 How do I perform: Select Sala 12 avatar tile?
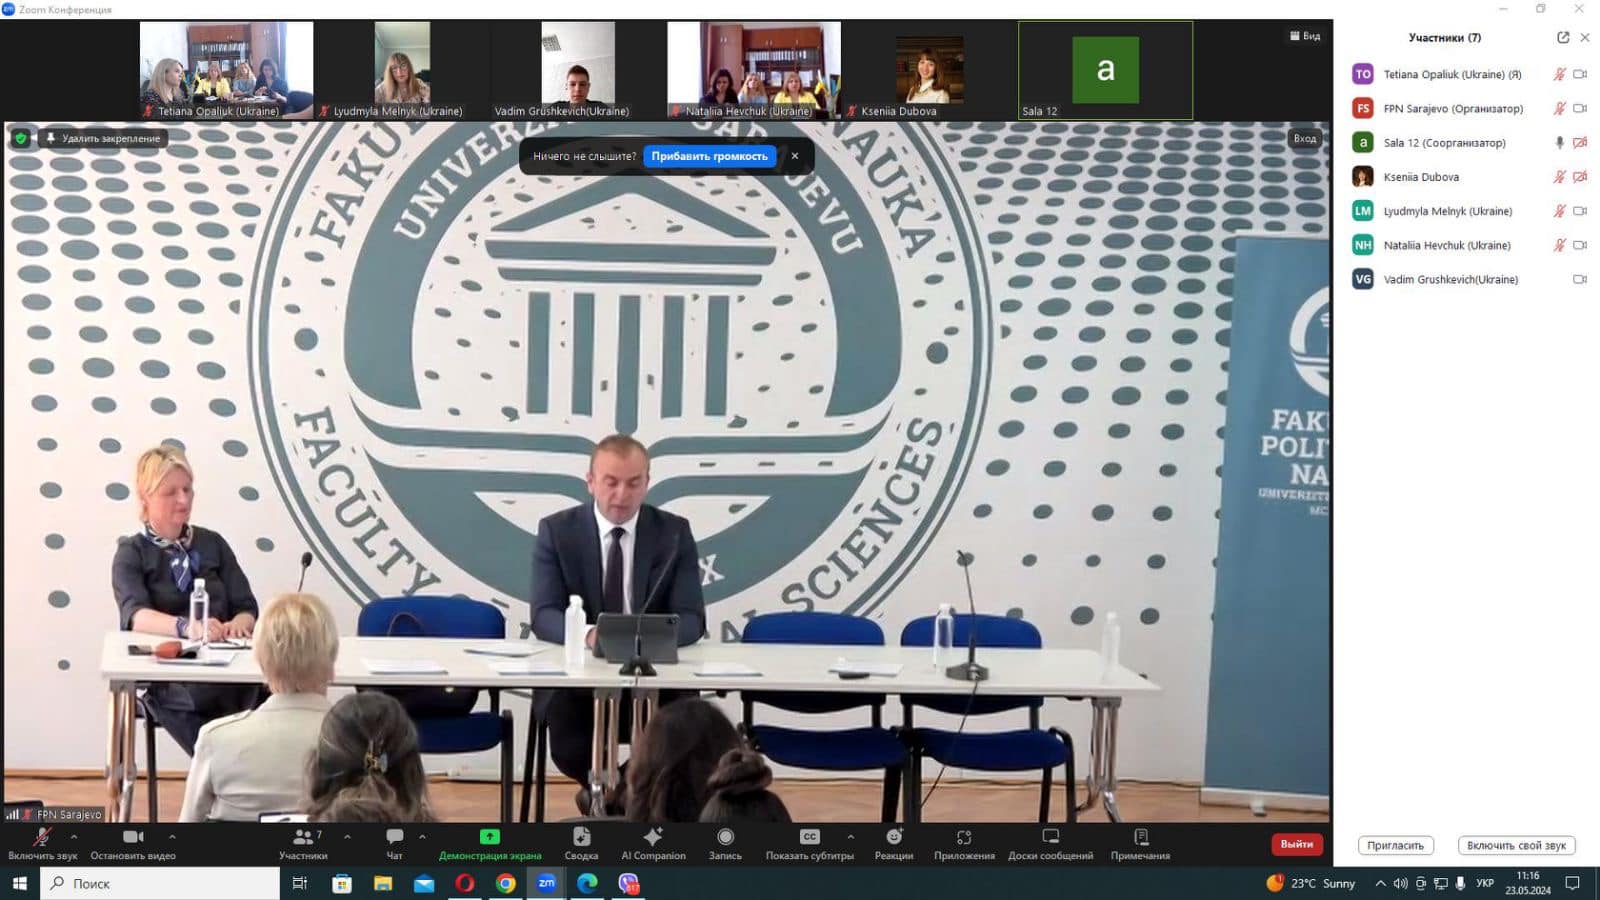coord(1105,70)
